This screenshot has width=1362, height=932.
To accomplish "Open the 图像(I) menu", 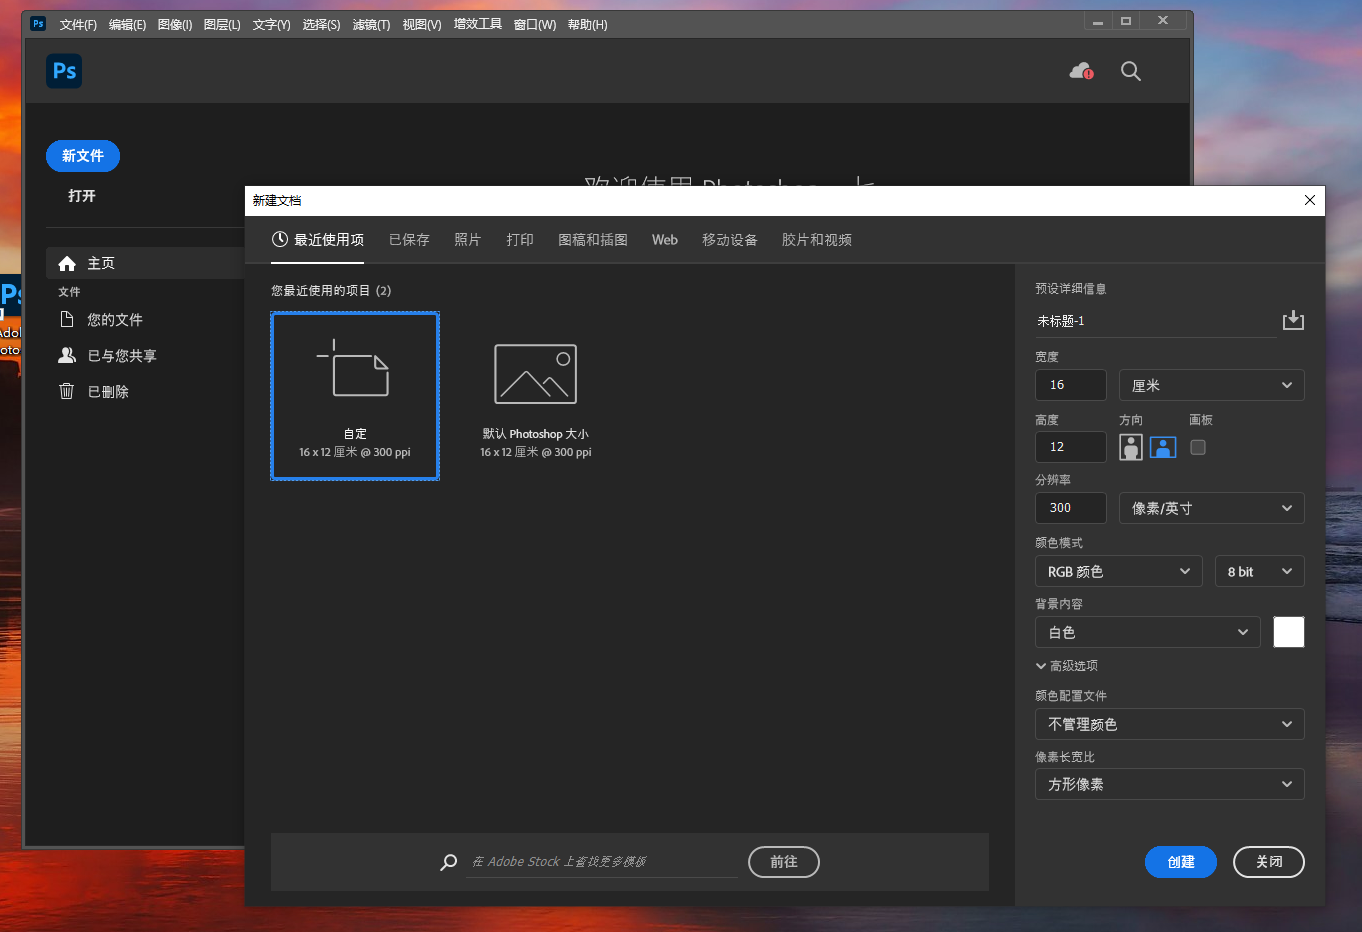I will (x=175, y=24).
